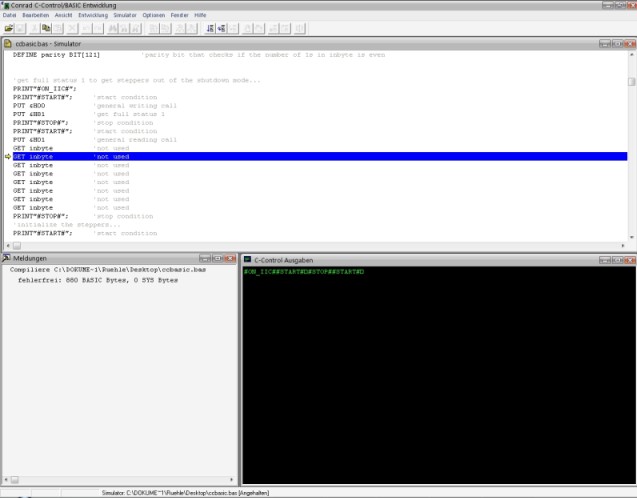Click the Open file toolbar icon

(x=9, y=28)
